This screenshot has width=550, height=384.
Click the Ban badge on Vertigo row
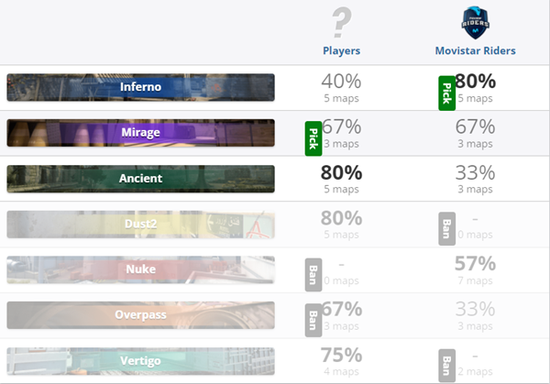(447, 365)
